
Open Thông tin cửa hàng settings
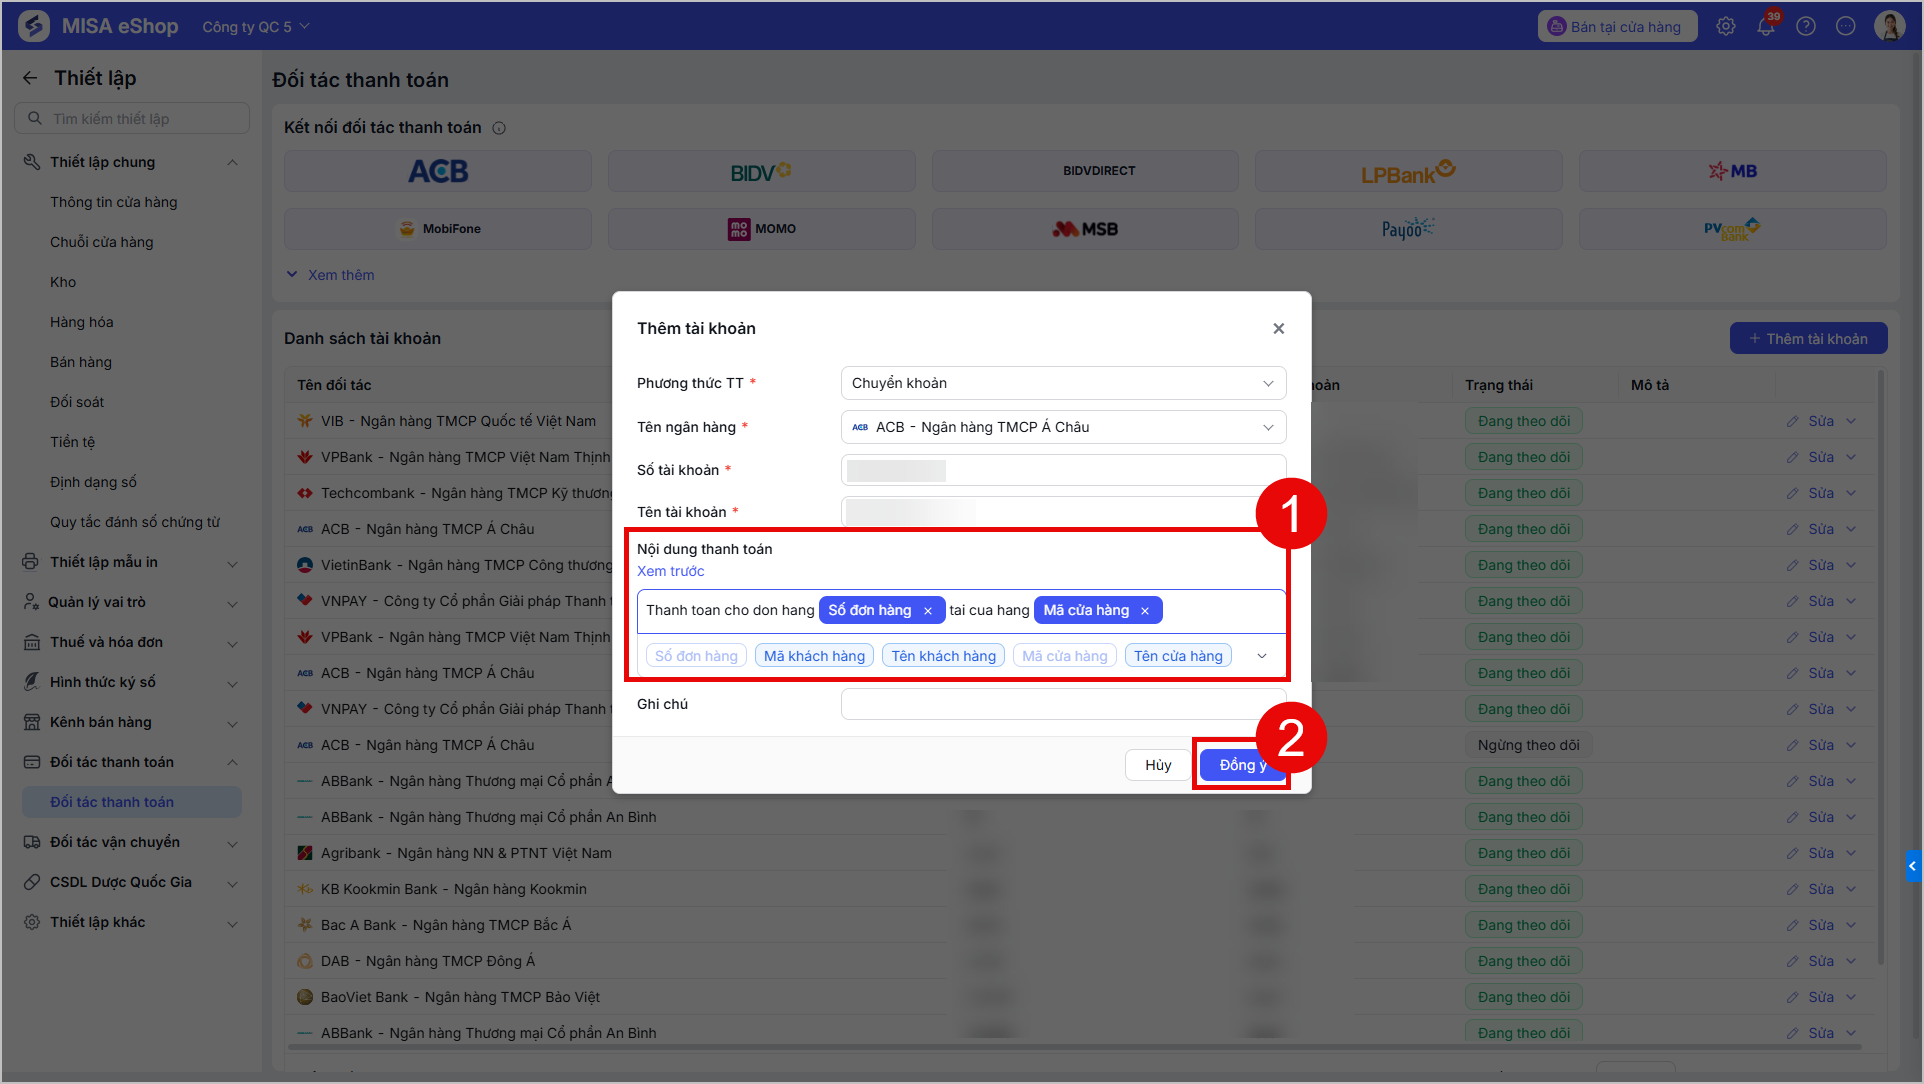point(114,202)
